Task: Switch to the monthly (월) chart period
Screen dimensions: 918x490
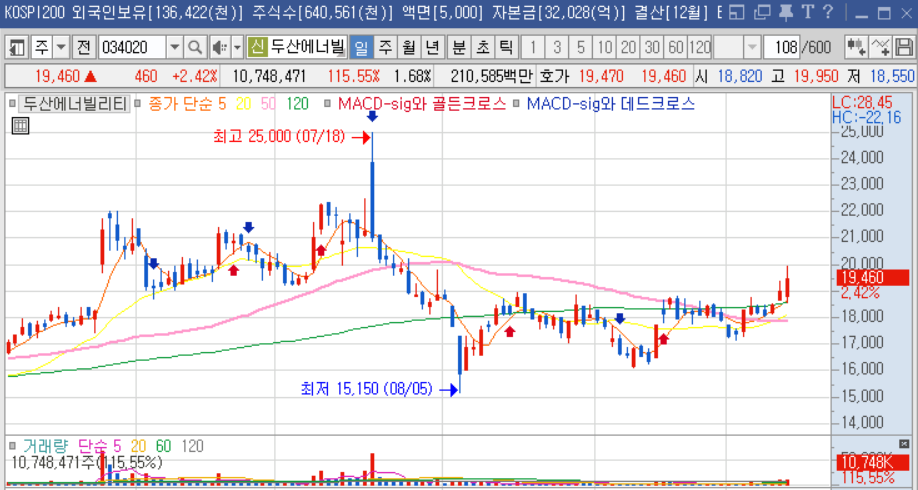Action: click(408, 48)
